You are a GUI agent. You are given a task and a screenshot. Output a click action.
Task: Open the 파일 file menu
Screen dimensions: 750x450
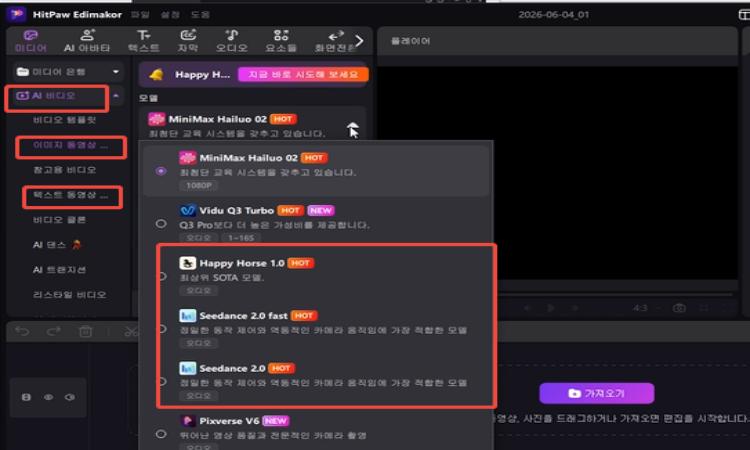[x=140, y=15]
